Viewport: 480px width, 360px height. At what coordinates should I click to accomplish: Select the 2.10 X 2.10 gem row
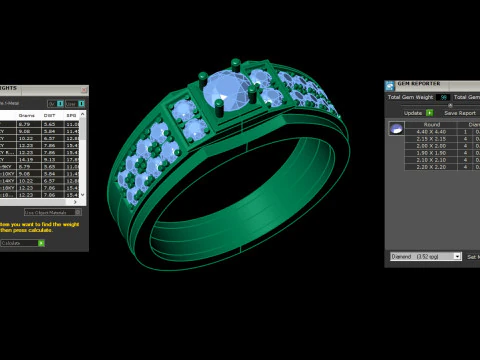(x=442, y=160)
